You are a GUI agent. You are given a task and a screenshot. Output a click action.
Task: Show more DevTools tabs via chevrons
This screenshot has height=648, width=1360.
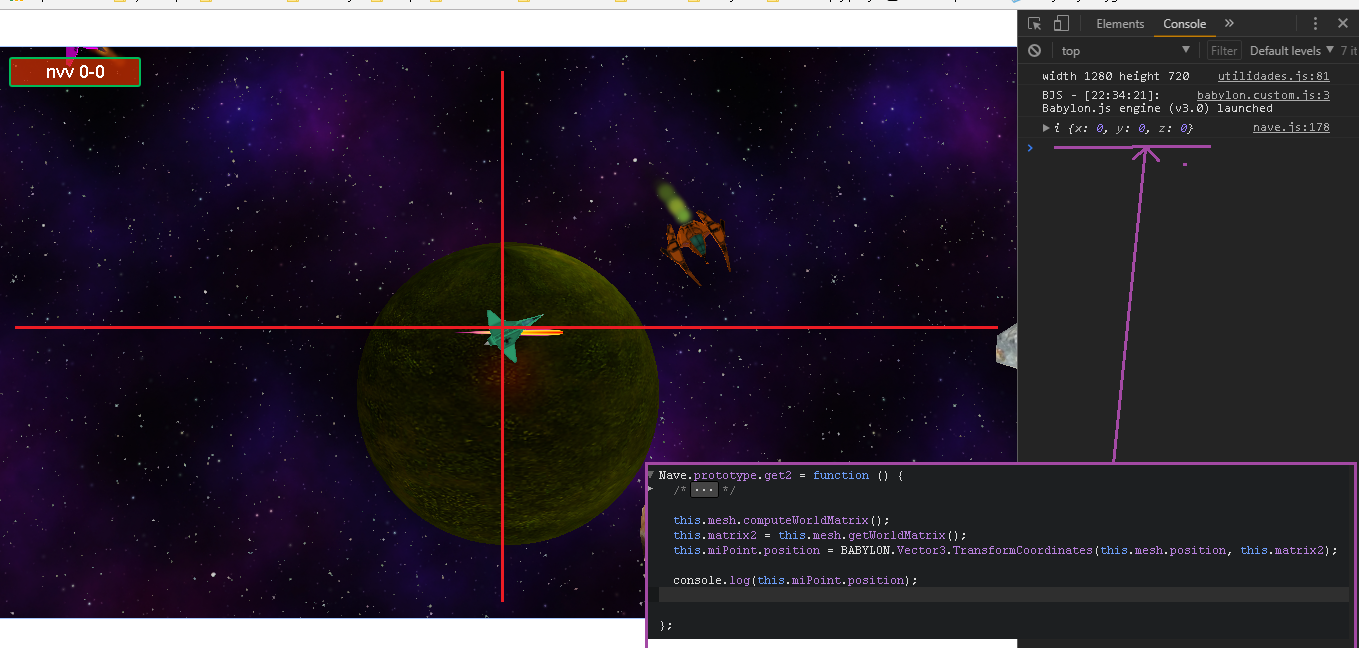(1229, 24)
